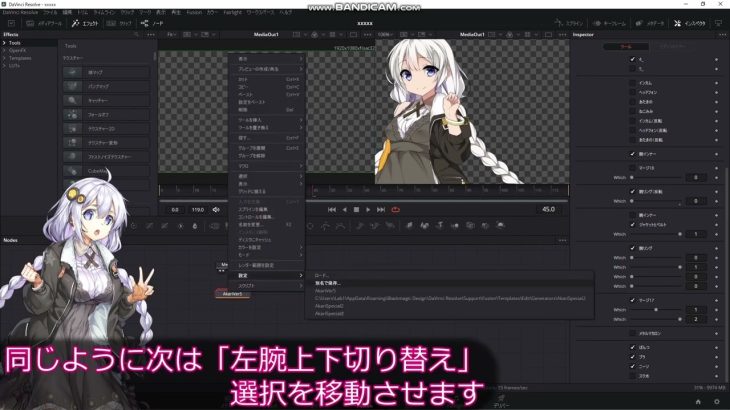The width and height of the screenshot is (730, 410).
Task: Select 別名で保存... in settings submenu
Action: point(449,283)
